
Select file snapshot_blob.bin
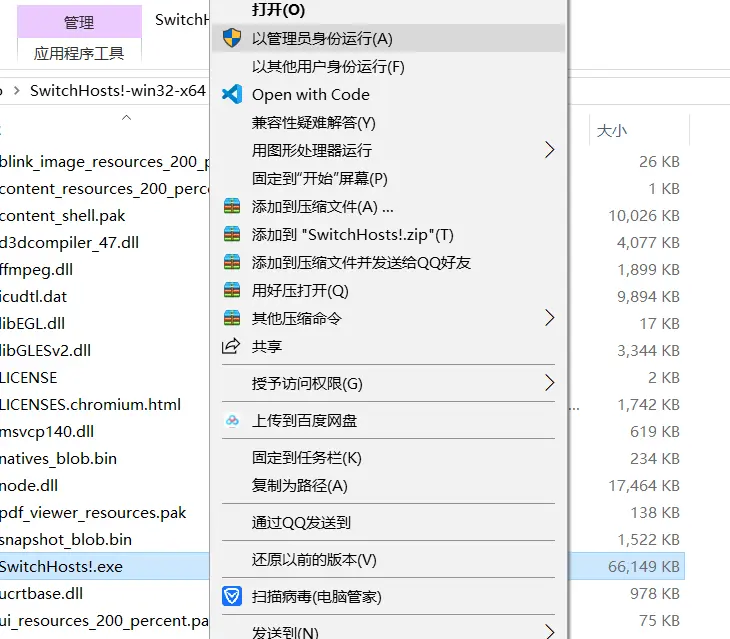[66, 539]
